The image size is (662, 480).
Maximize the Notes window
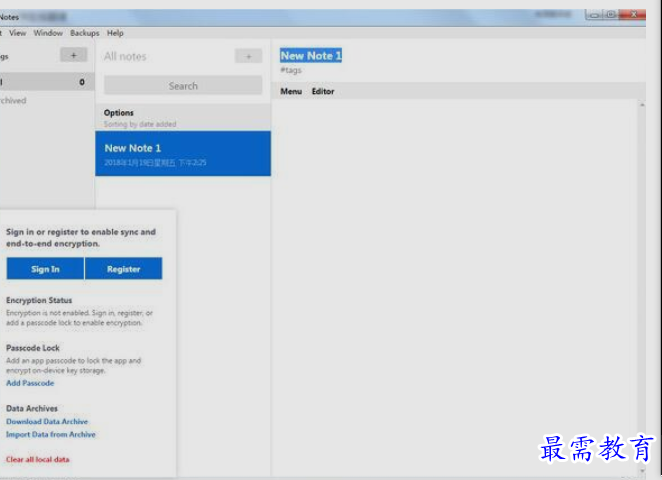611,14
